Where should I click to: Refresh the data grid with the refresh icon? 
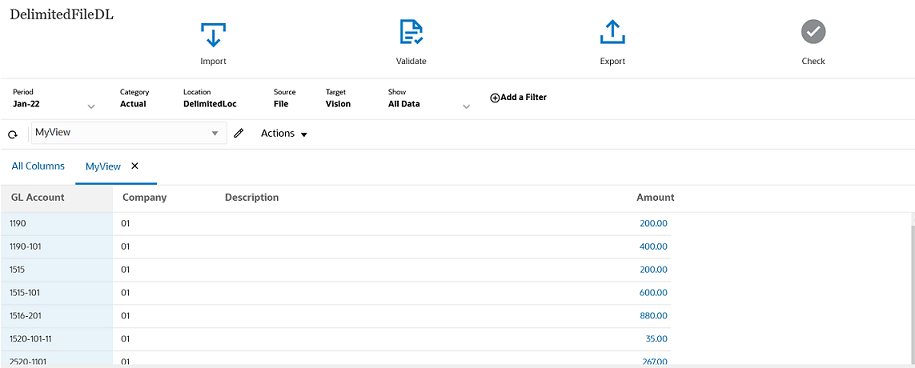(12, 135)
